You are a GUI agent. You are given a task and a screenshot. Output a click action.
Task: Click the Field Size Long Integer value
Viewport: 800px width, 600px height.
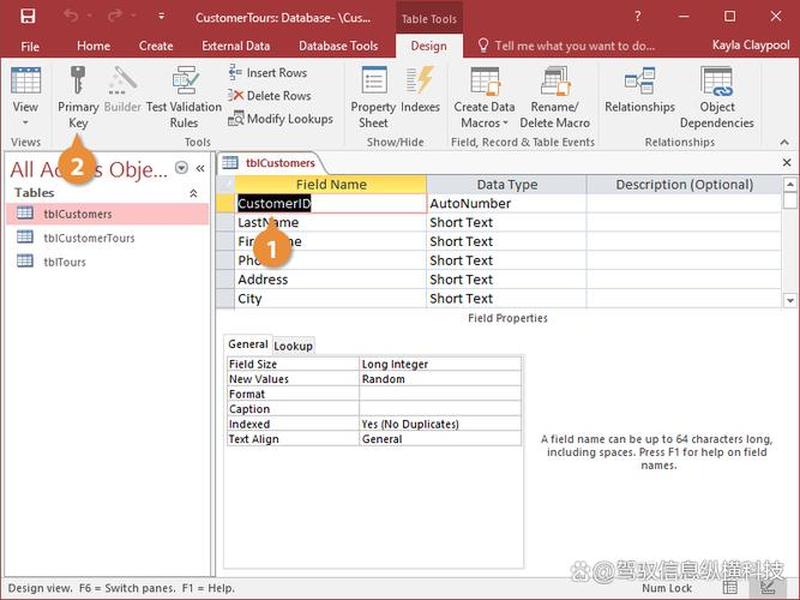440,364
